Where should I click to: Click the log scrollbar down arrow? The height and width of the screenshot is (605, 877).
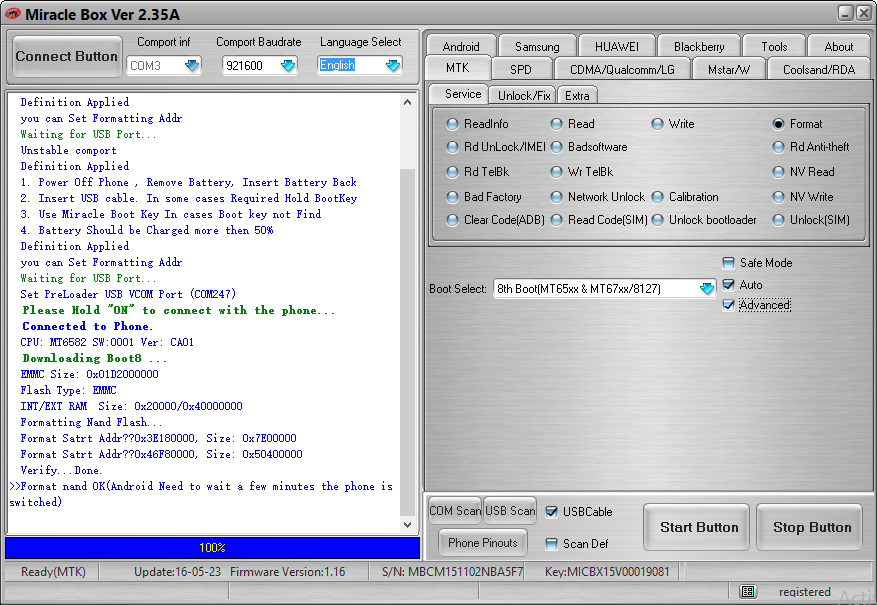coord(407,524)
